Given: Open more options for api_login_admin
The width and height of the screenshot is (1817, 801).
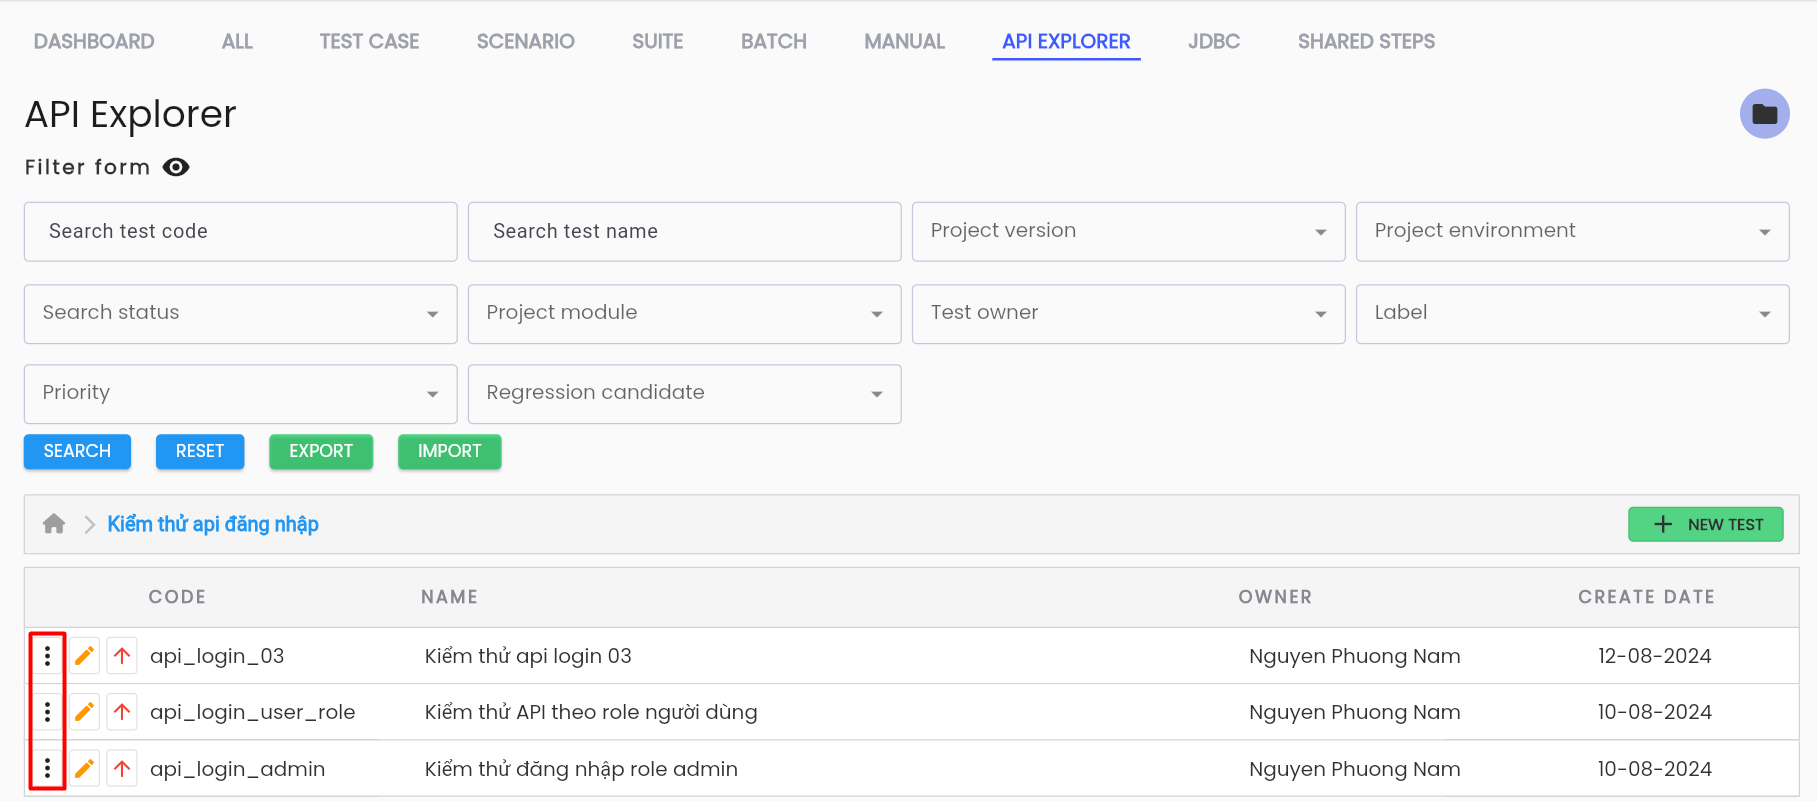Looking at the screenshot, I should [x=47, y=769].
